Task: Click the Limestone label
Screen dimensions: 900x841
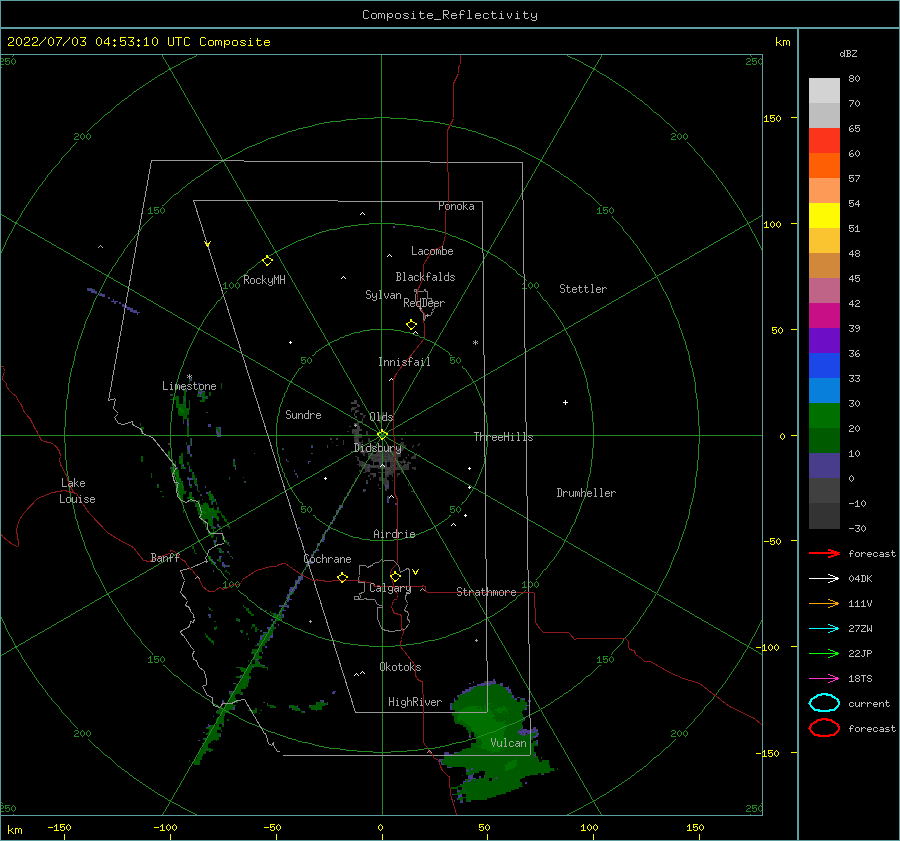Action: click(189, 386)
